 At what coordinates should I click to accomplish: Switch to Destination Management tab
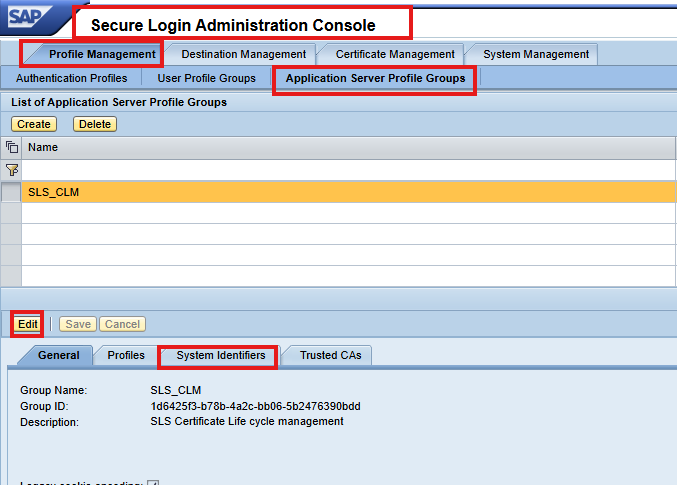(x=243, y=54)
